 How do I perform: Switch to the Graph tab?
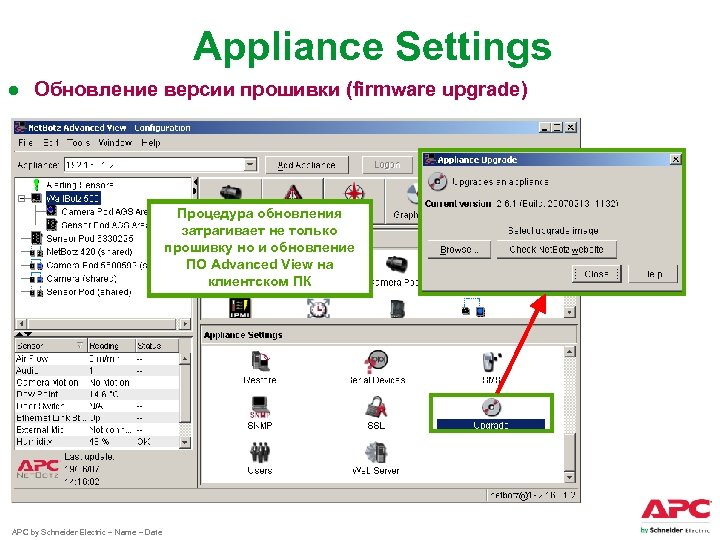pyautogui.click(x=406, y=201)
